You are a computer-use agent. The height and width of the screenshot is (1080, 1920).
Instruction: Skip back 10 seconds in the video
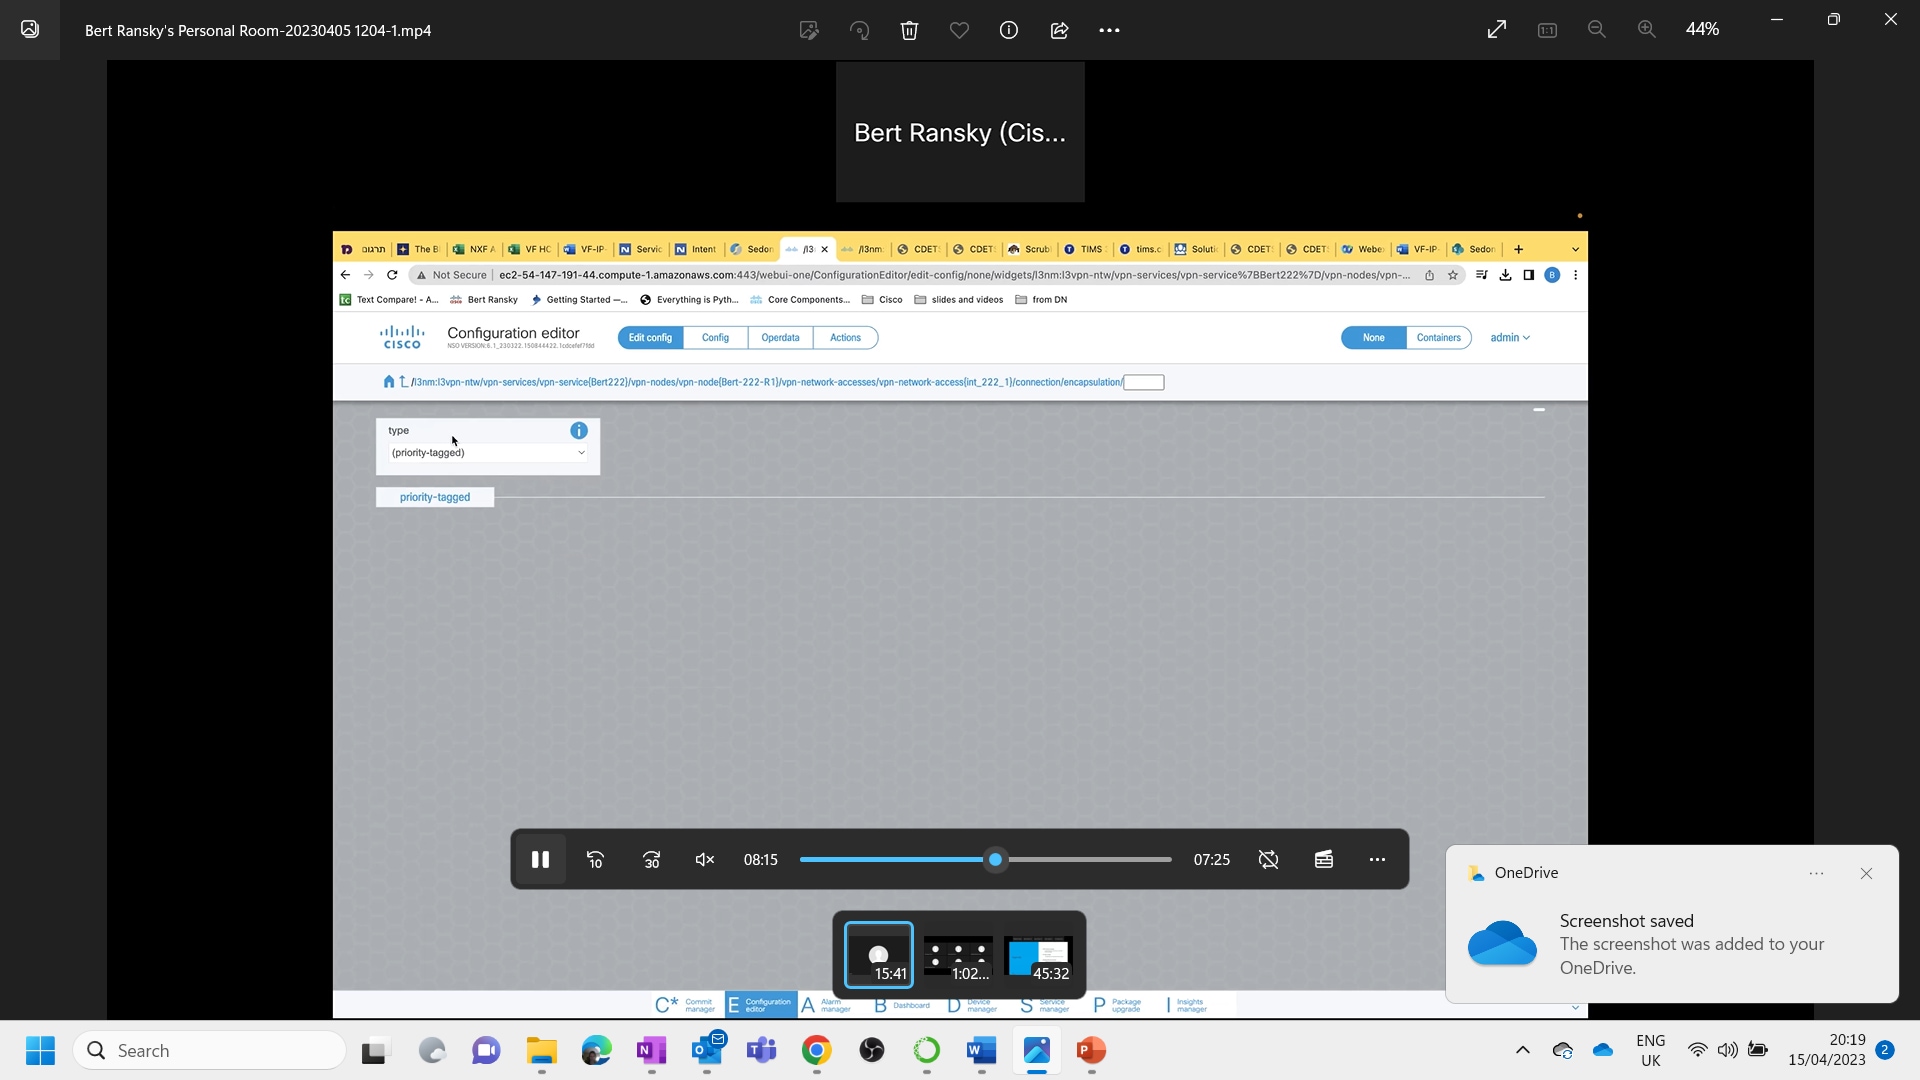click(595, 859)
